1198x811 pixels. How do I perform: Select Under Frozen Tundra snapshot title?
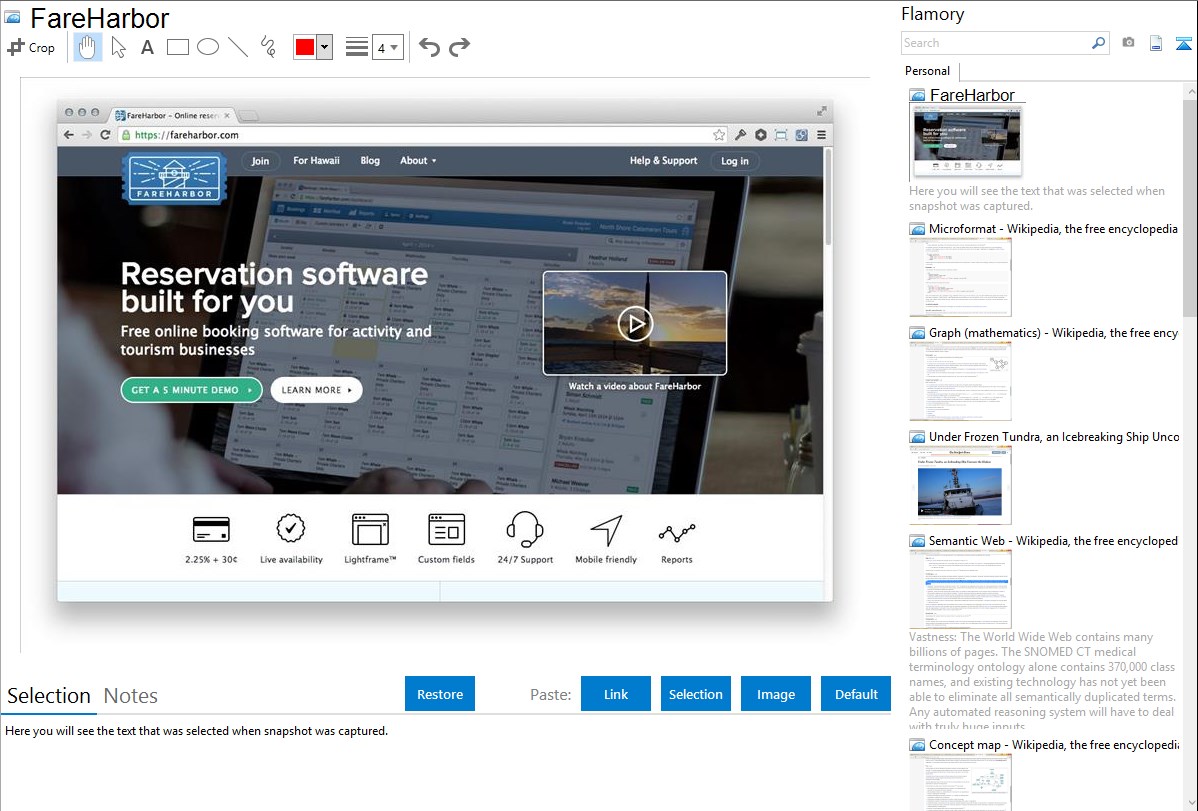(x=1054, y=436)
